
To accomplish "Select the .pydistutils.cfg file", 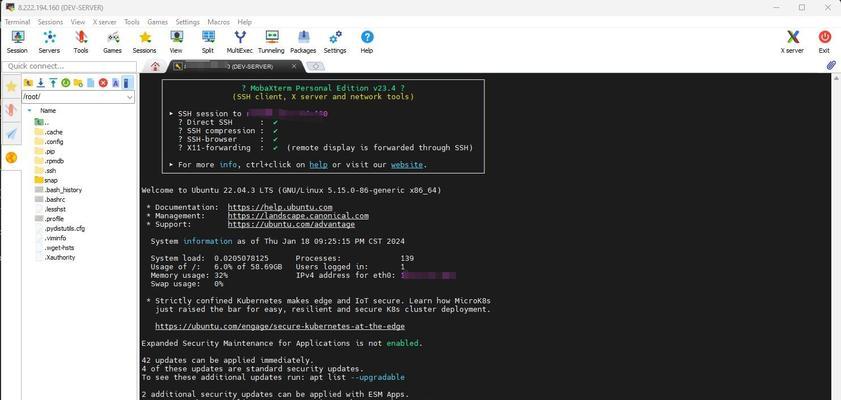I will click(x=60, y=228).
